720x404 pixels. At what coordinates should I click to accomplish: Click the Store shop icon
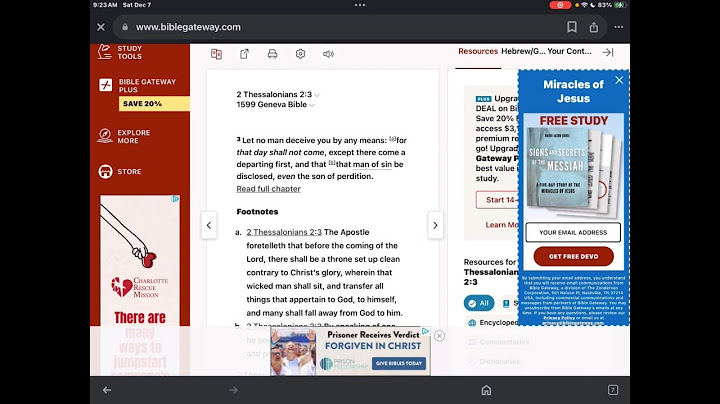coord(105,171)
